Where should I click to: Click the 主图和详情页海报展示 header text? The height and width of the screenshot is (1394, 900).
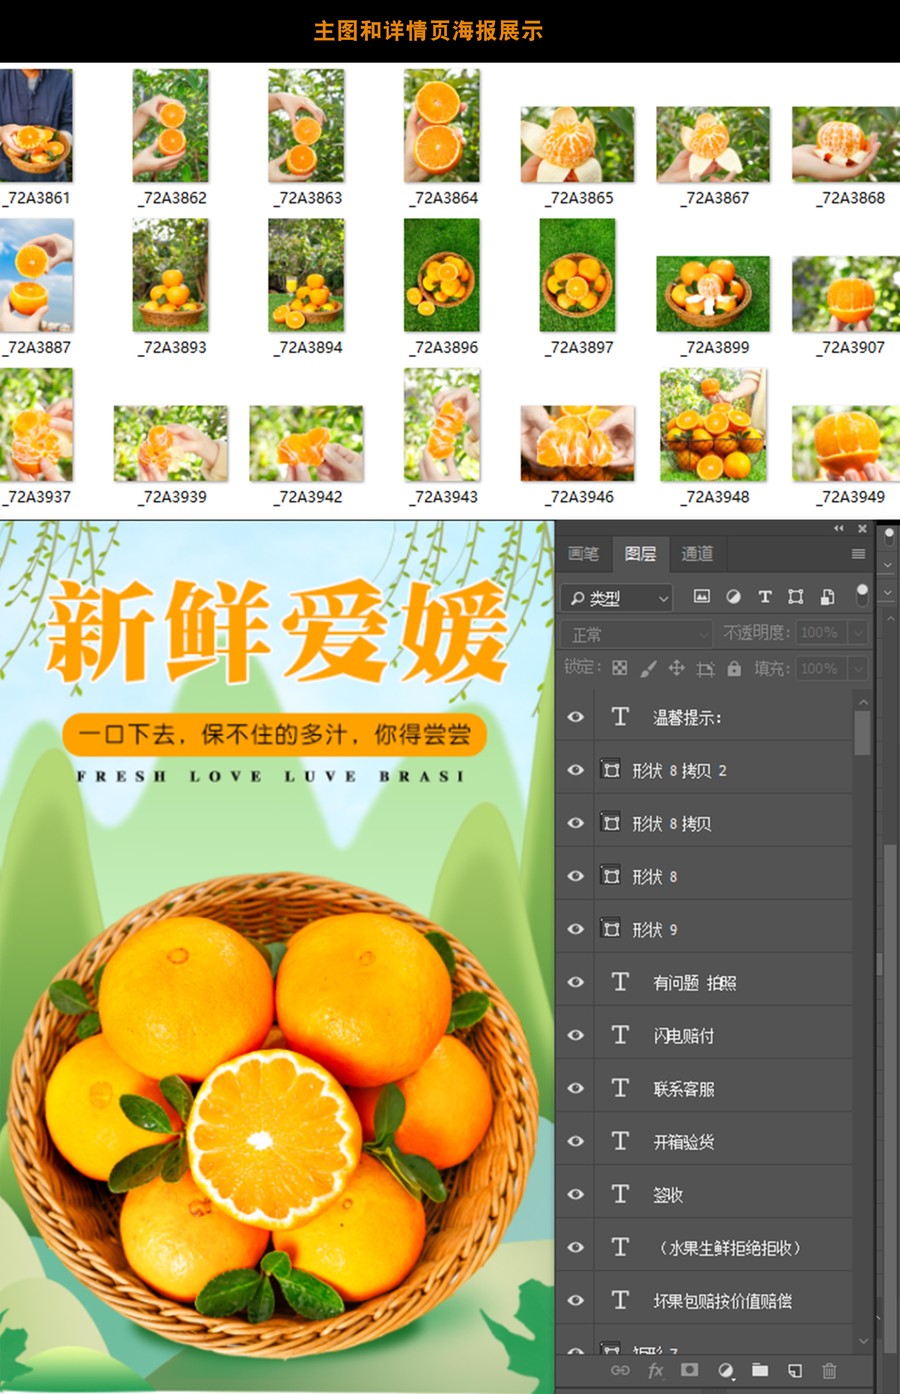pos(428,30)
